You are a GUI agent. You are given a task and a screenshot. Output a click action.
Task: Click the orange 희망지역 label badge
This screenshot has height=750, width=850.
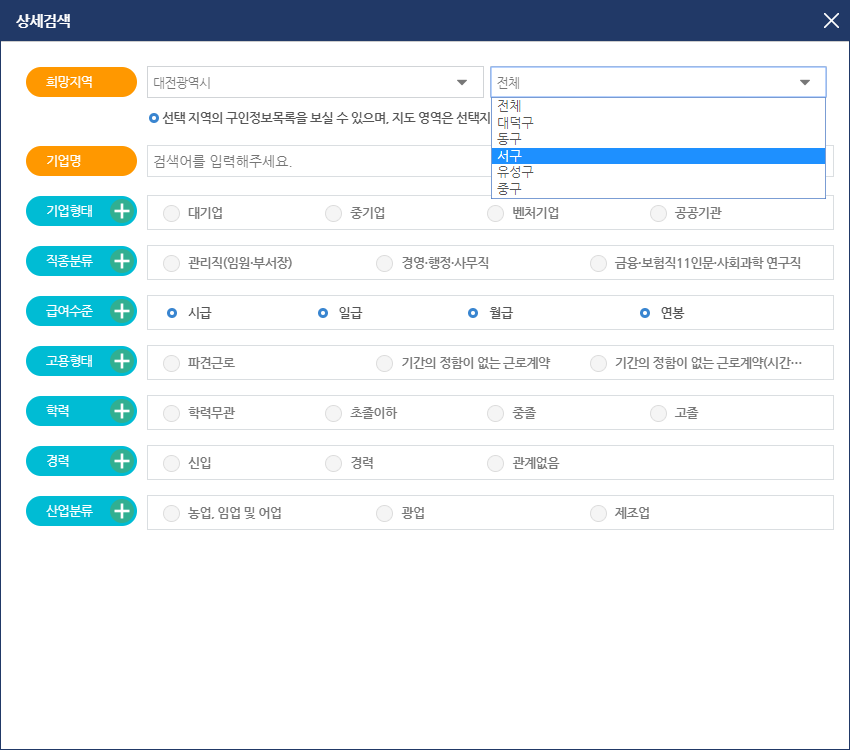[80, 82]
